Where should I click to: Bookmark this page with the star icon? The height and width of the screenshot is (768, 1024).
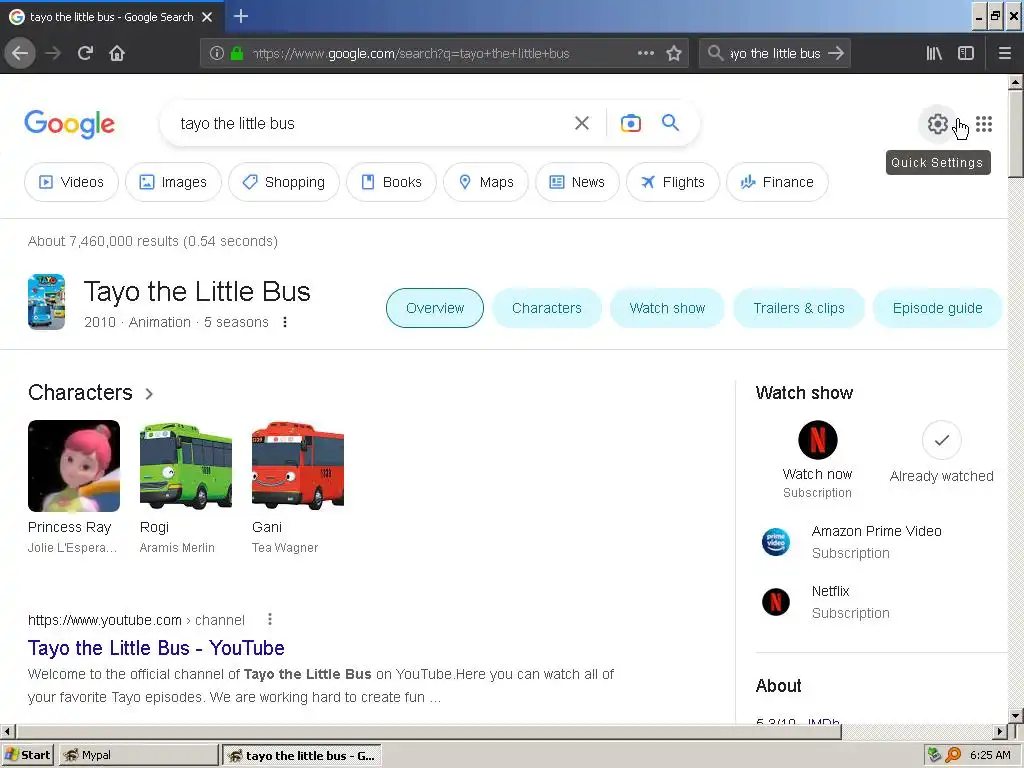pos(674,53)
